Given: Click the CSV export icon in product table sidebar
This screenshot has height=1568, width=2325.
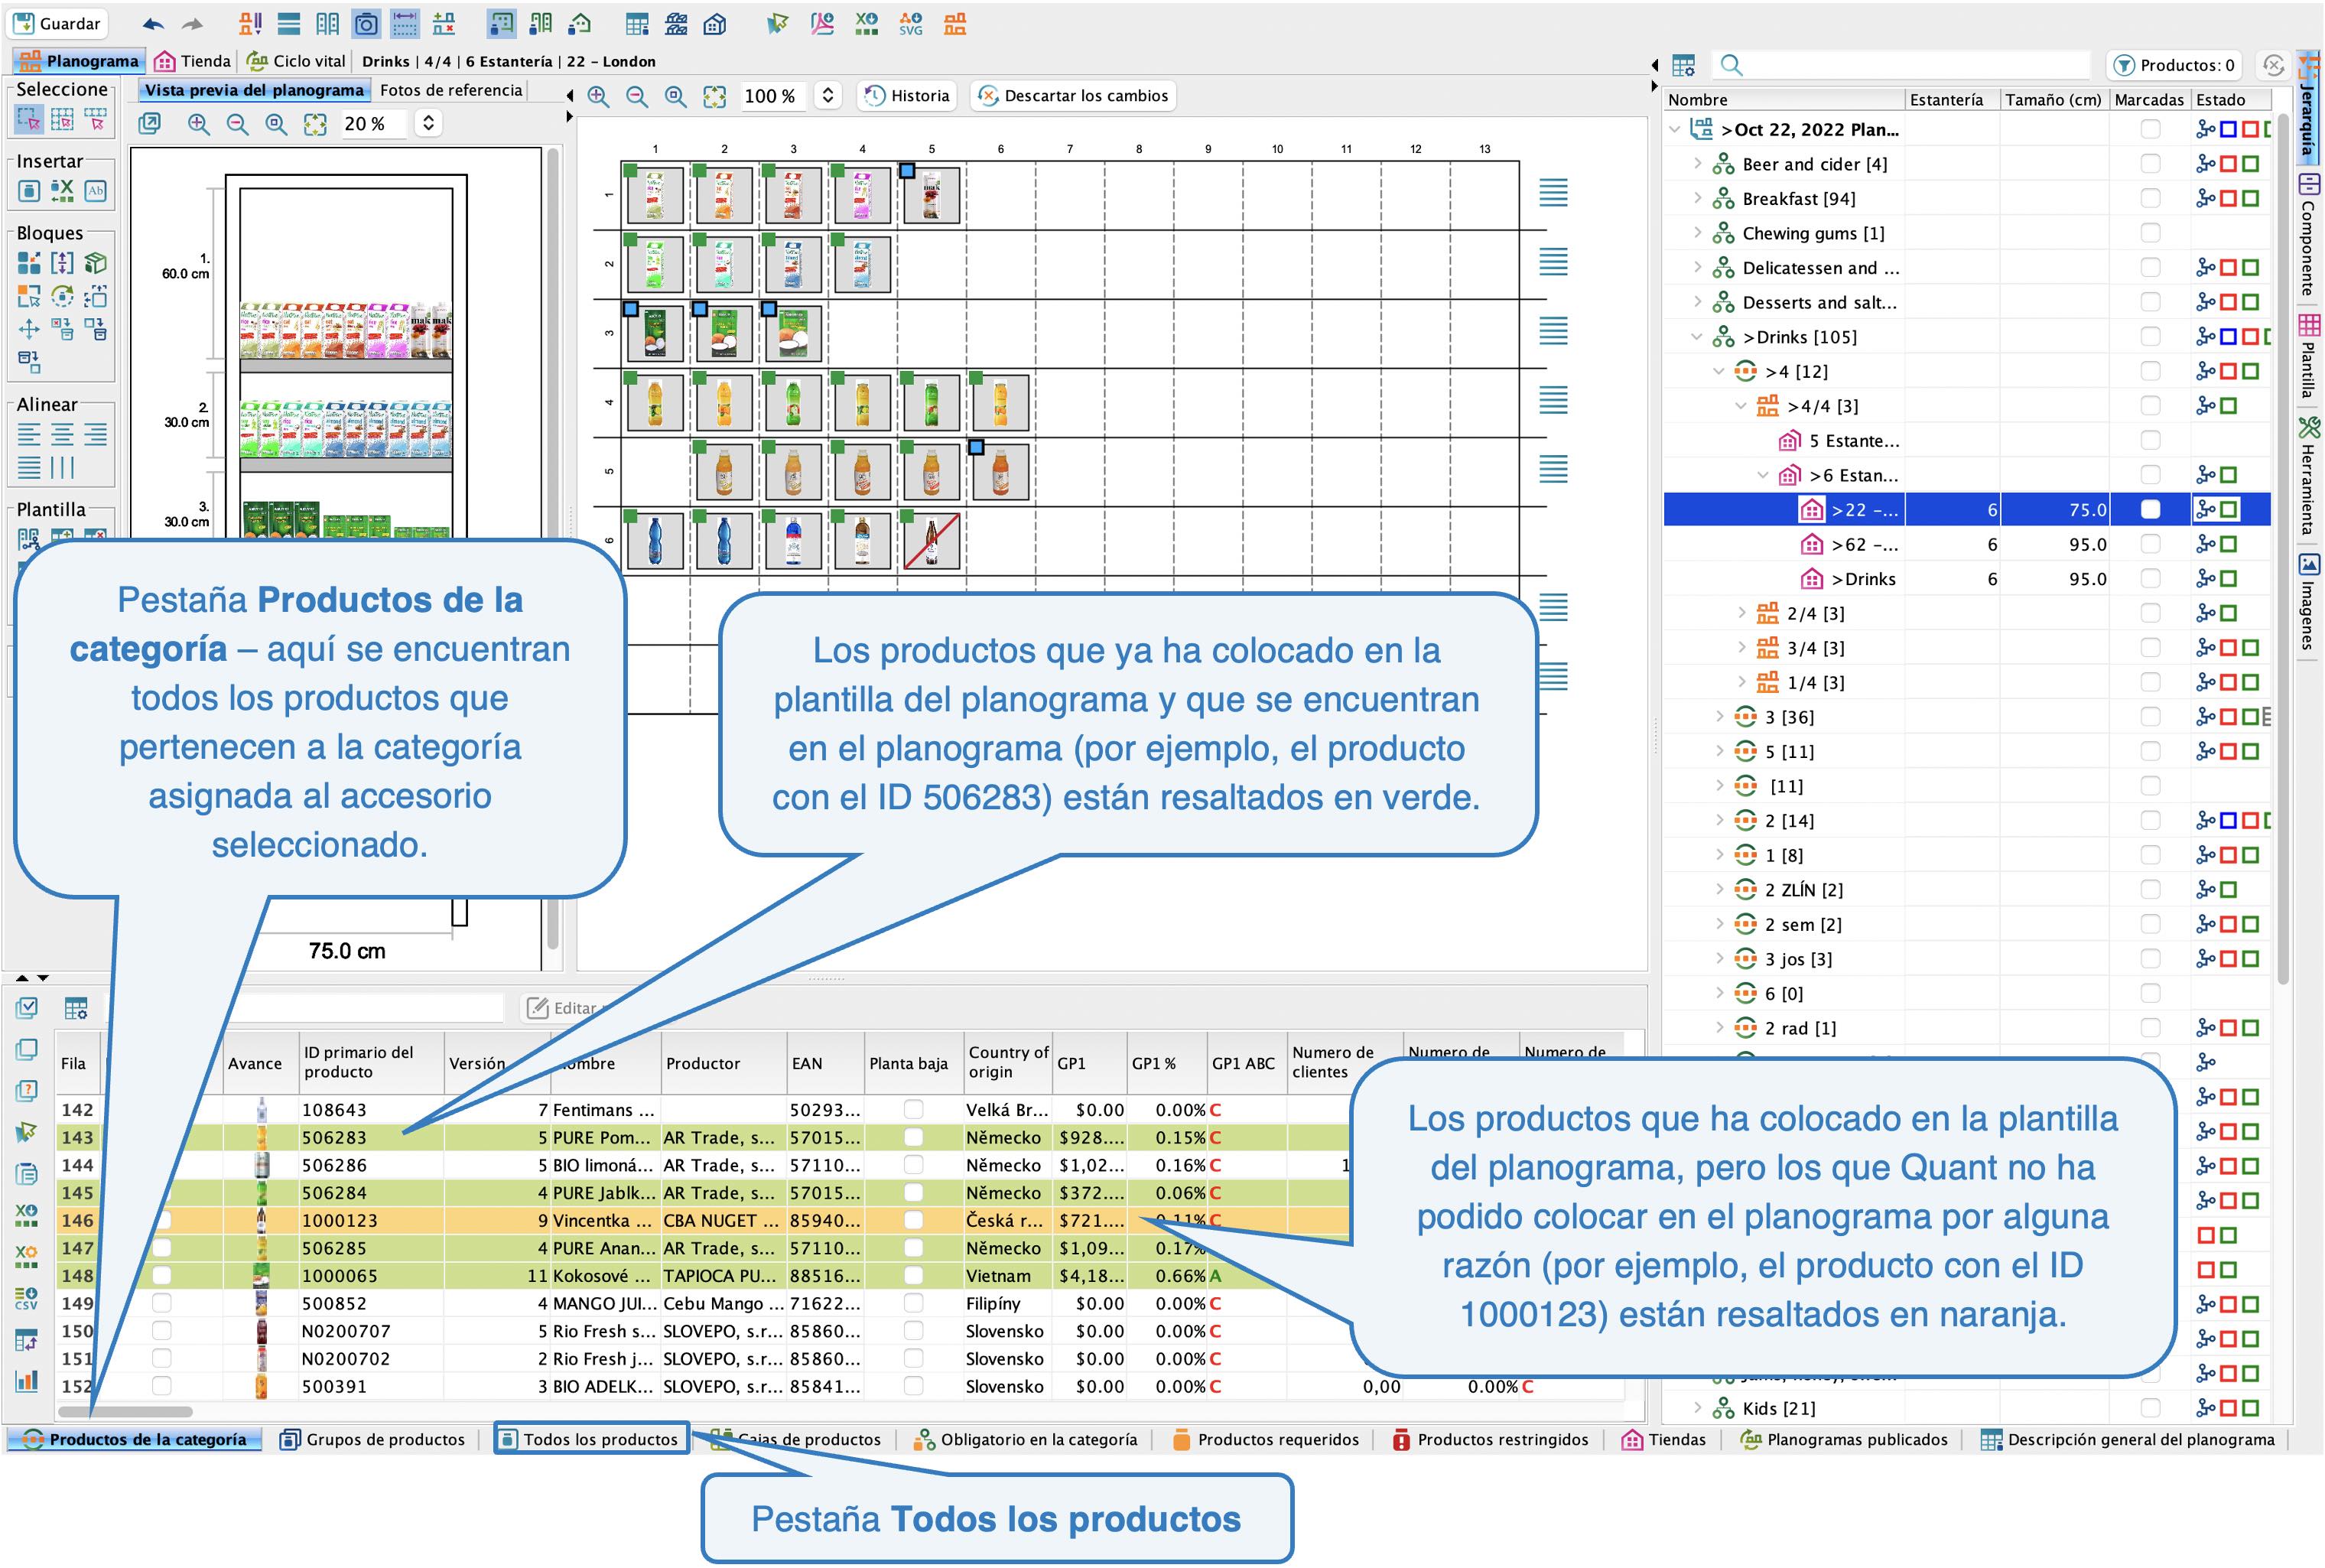Looking at the screenshot, I should [x=26, y=1297].
